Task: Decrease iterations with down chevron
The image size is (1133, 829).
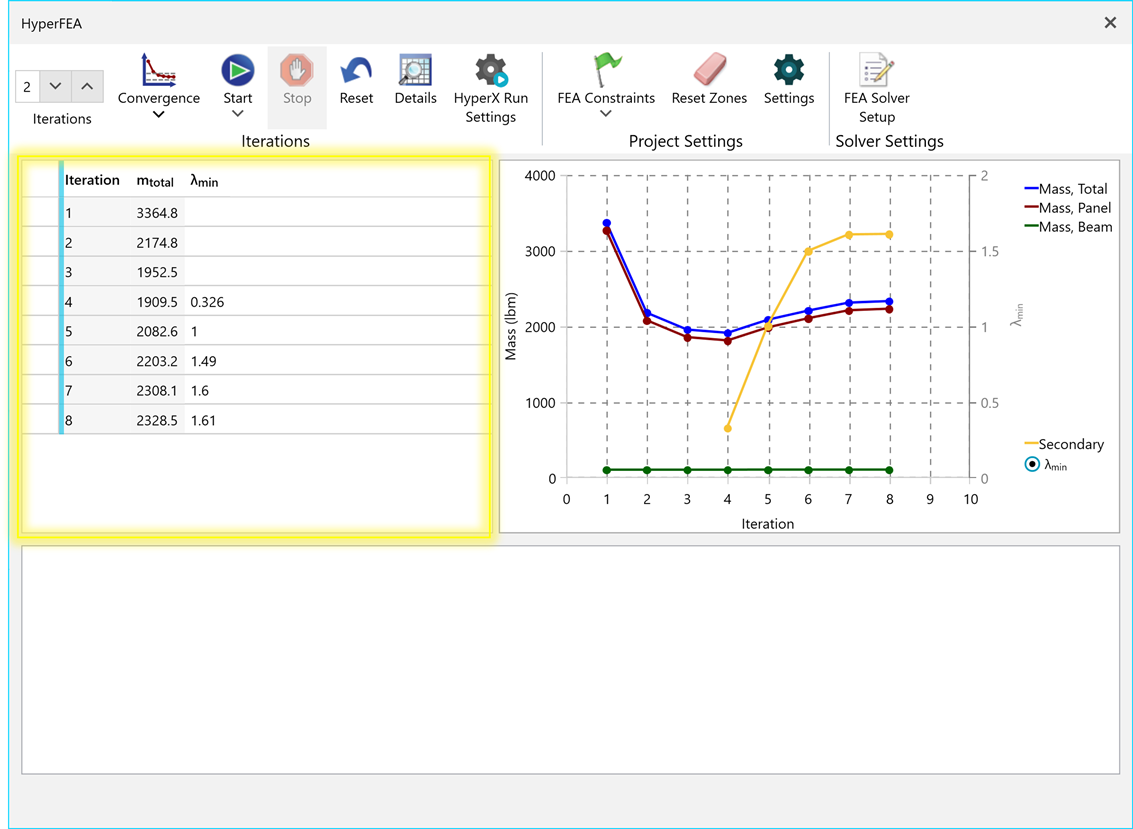Action: 56,87
